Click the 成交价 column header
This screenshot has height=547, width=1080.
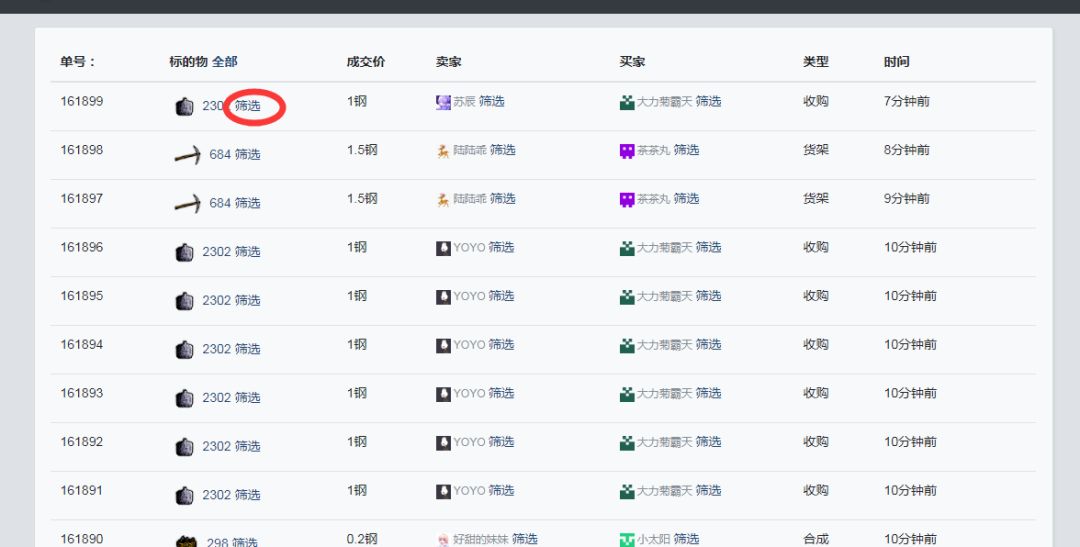[366, 62]
